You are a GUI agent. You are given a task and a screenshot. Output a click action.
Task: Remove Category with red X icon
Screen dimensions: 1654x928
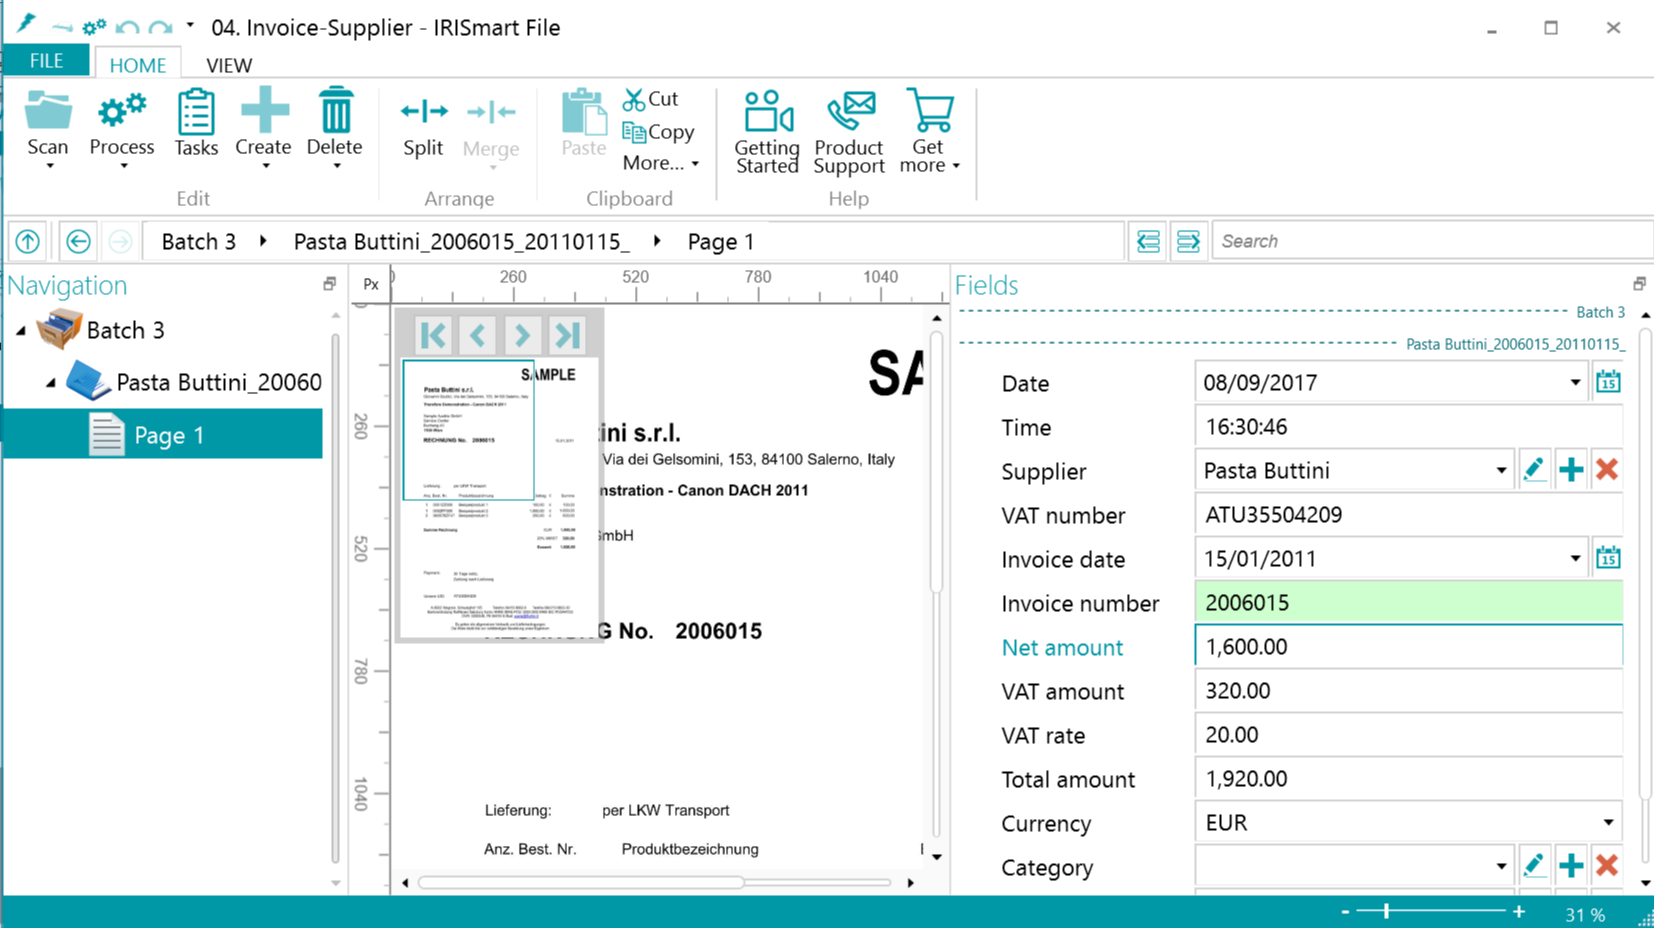point(1607,866)
